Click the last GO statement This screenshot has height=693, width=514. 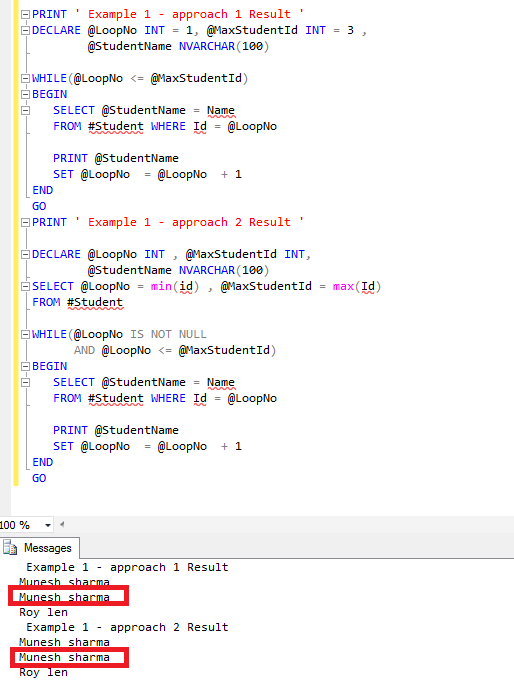tap(39, 478)
